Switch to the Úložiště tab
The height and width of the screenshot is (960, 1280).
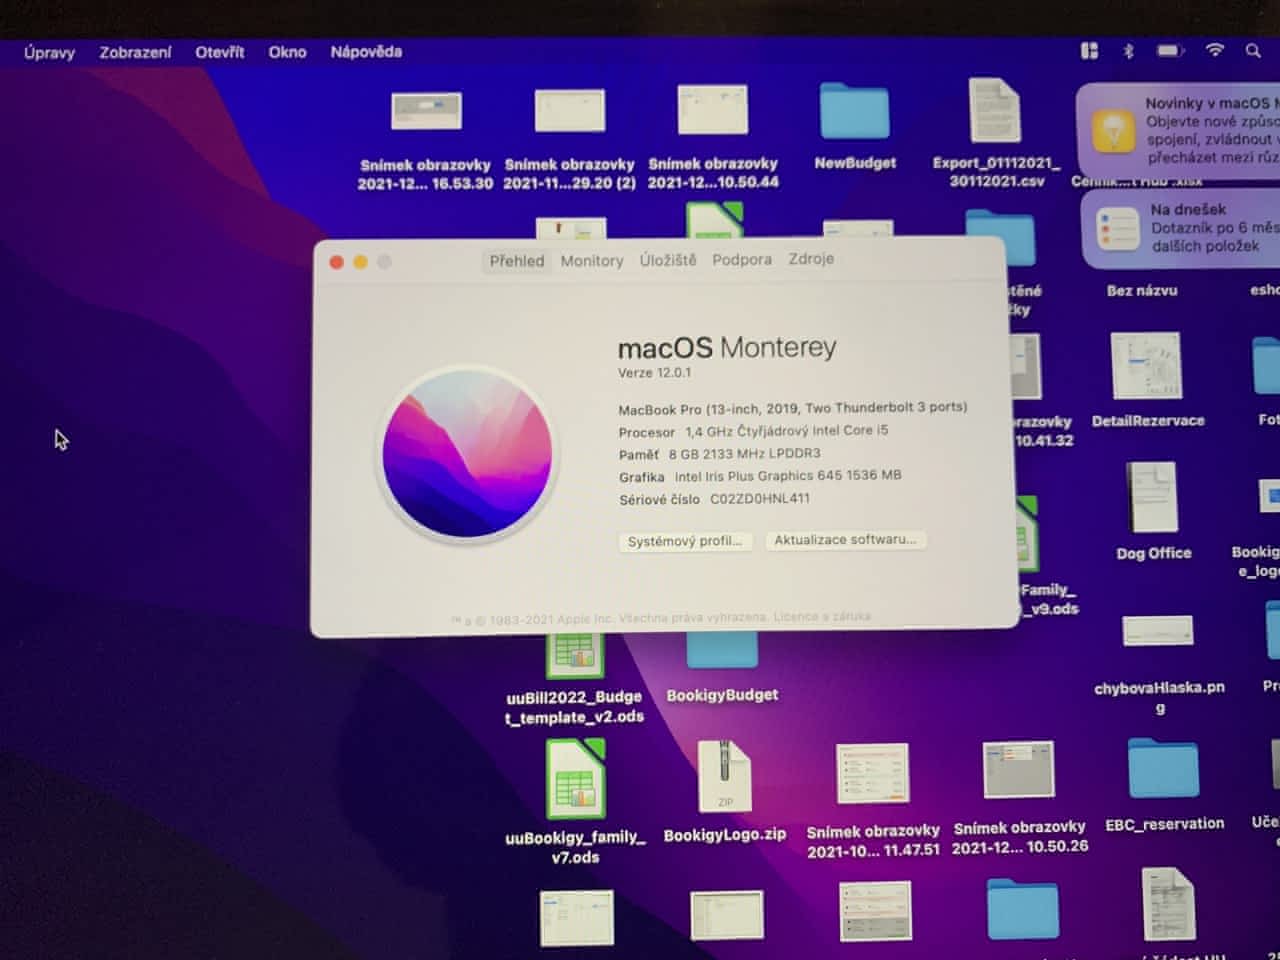pyautogui.click(x=668, y=260)
